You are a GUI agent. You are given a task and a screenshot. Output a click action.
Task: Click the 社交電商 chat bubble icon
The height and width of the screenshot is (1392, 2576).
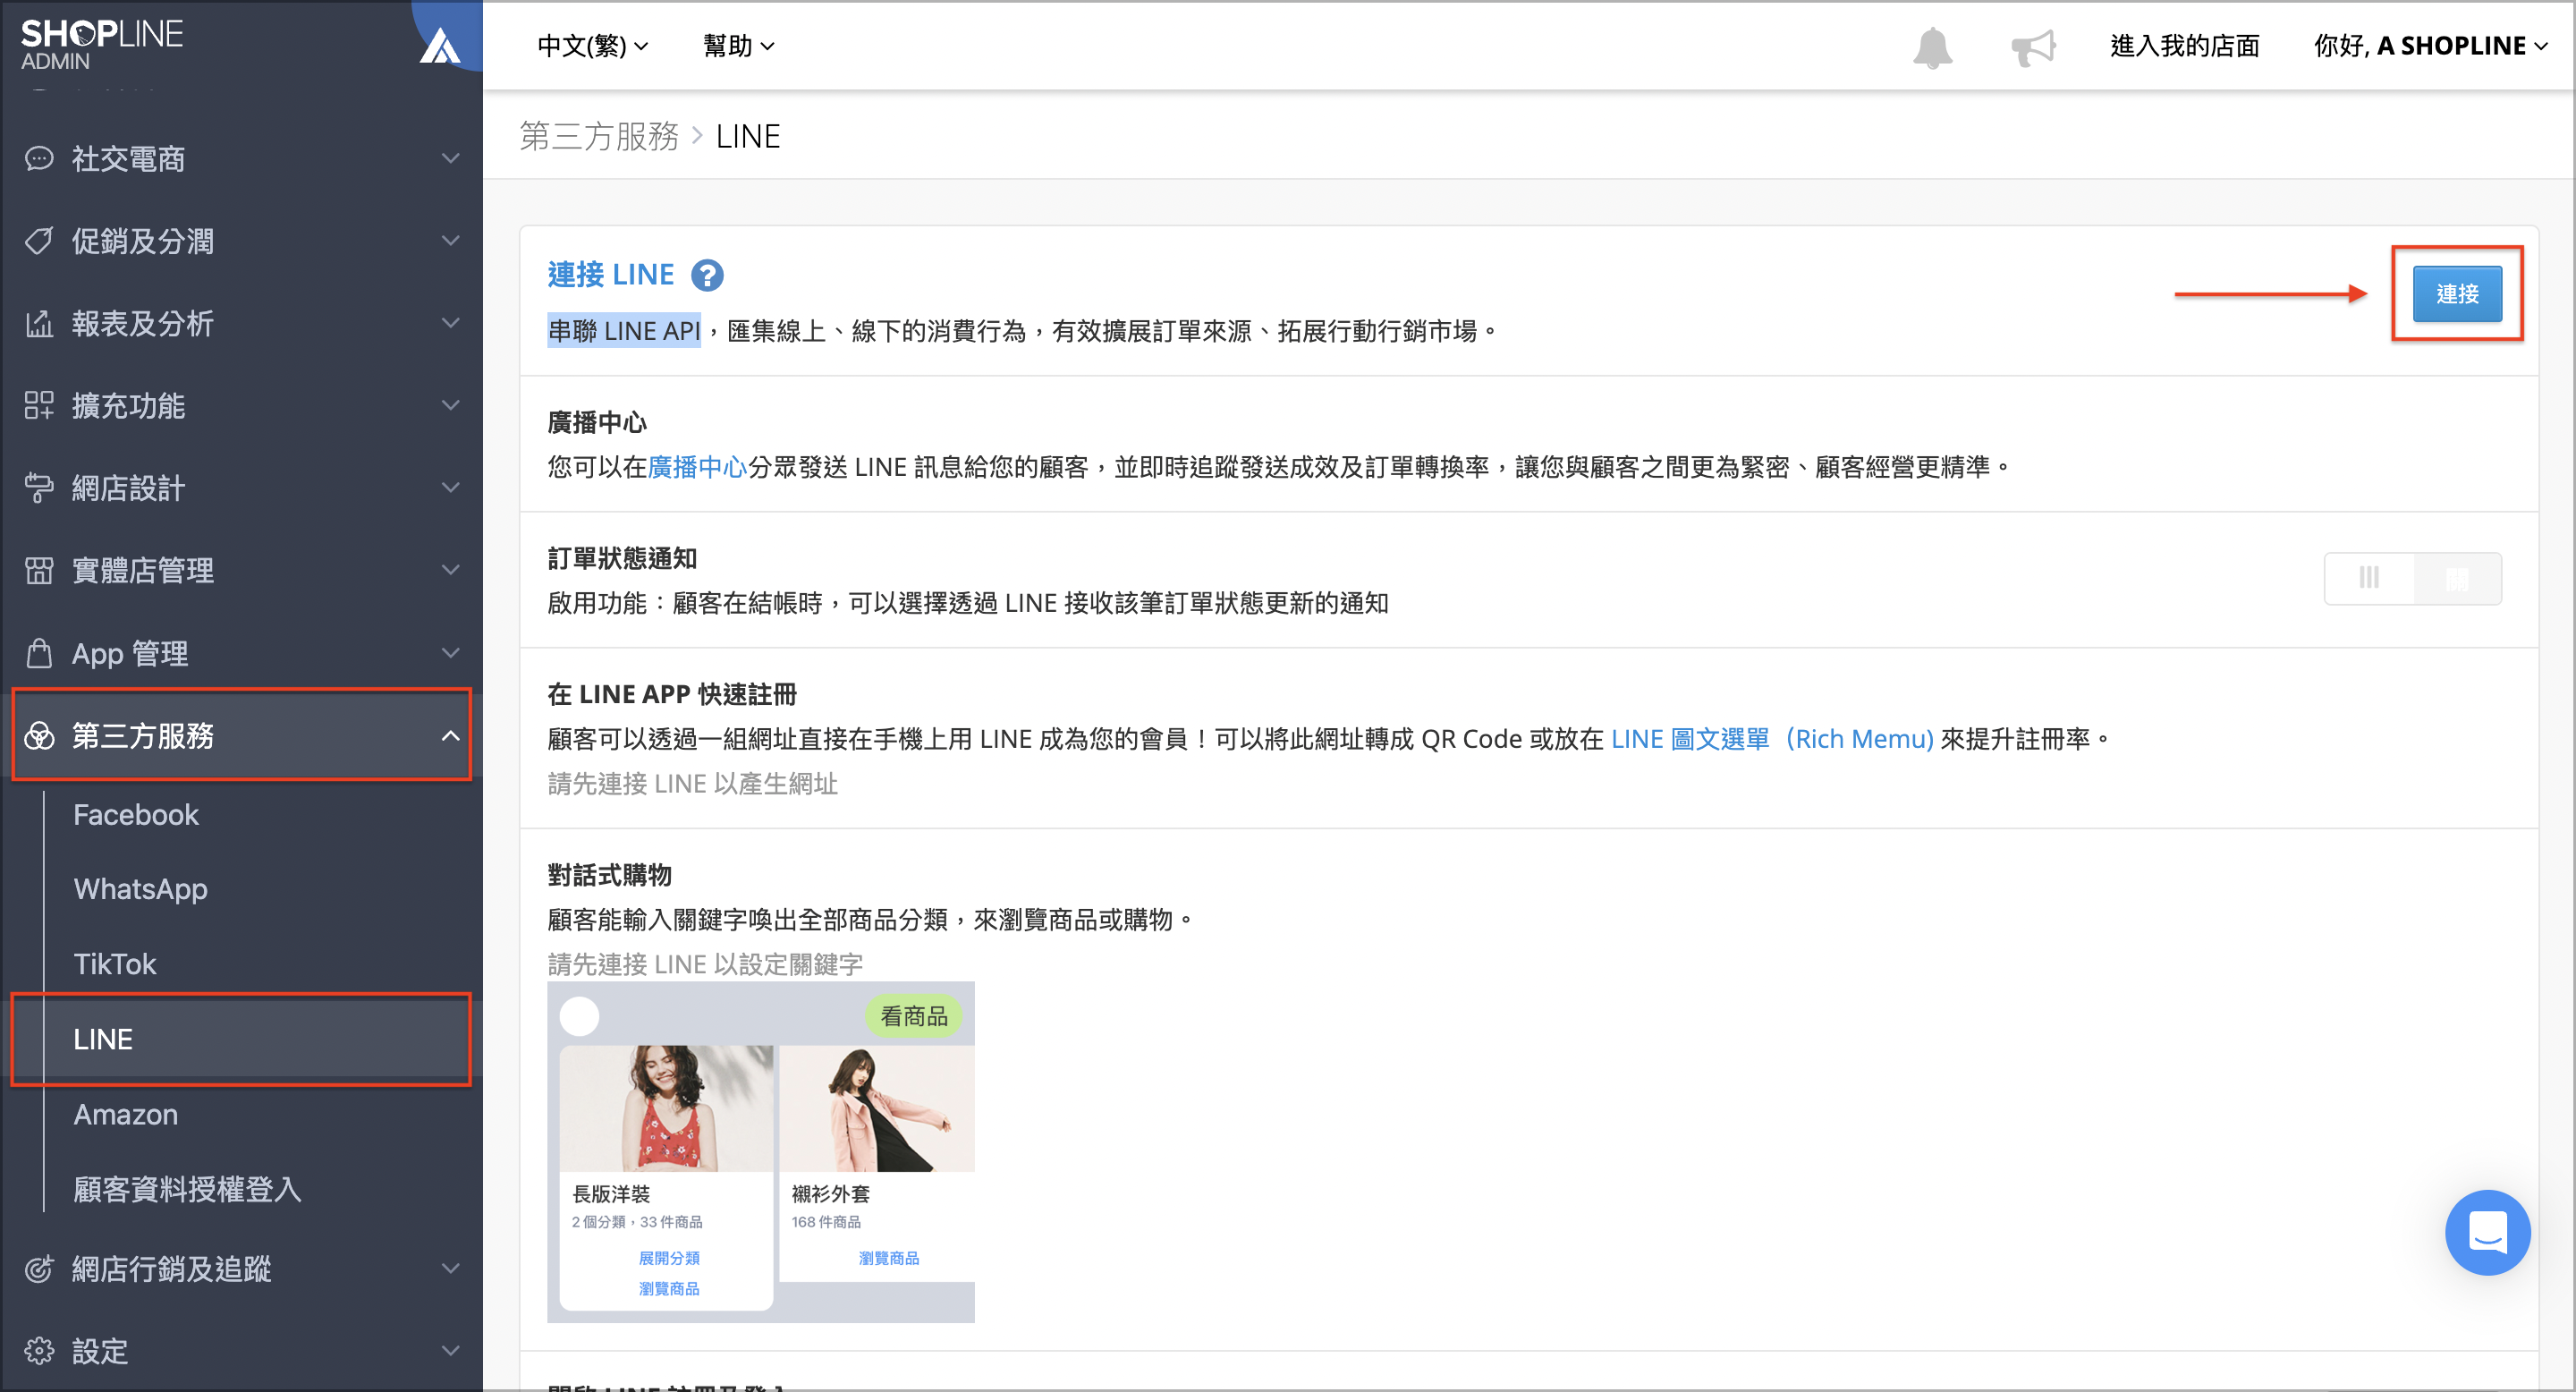point(39,159)
